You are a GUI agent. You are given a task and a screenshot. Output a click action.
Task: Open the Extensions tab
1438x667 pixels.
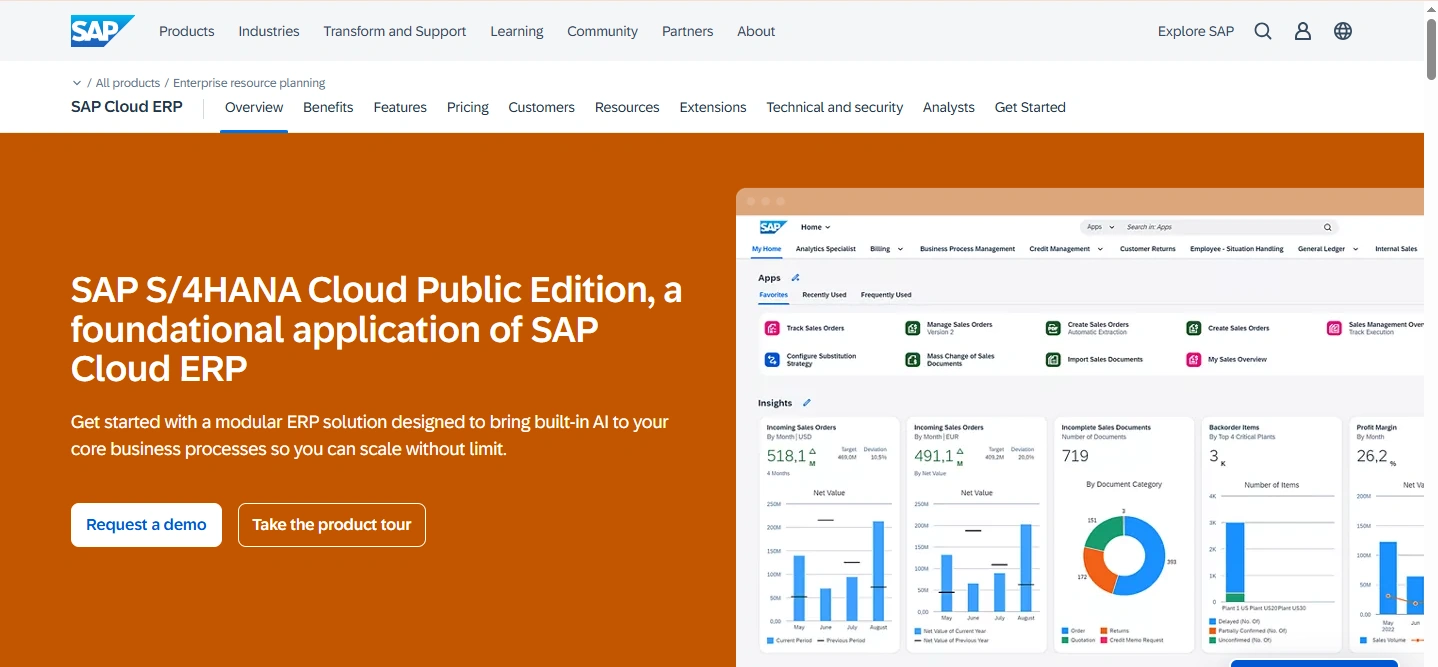pos(713,107)
